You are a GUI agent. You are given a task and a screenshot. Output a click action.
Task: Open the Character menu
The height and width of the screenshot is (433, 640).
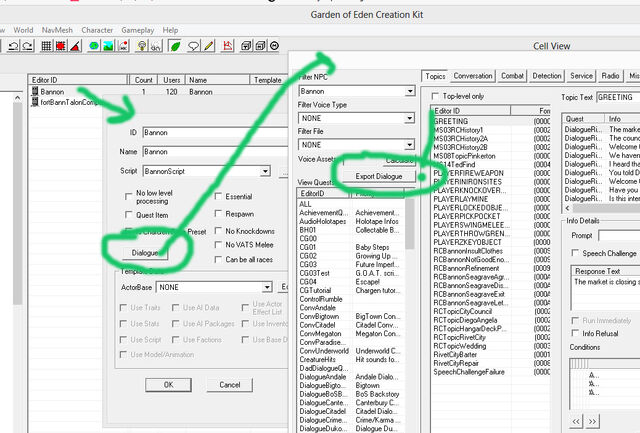(97, 30)
